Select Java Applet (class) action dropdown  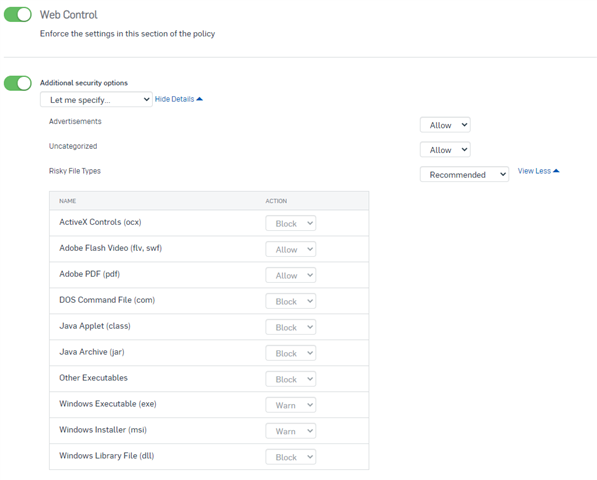coord(291,327)
